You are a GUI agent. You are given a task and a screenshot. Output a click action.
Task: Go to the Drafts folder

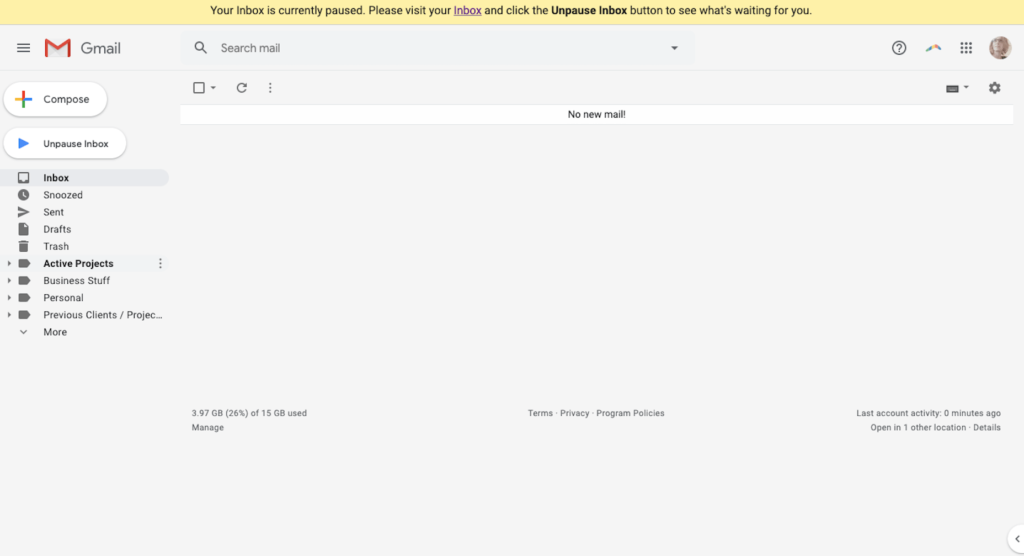(x=57, y=229)
